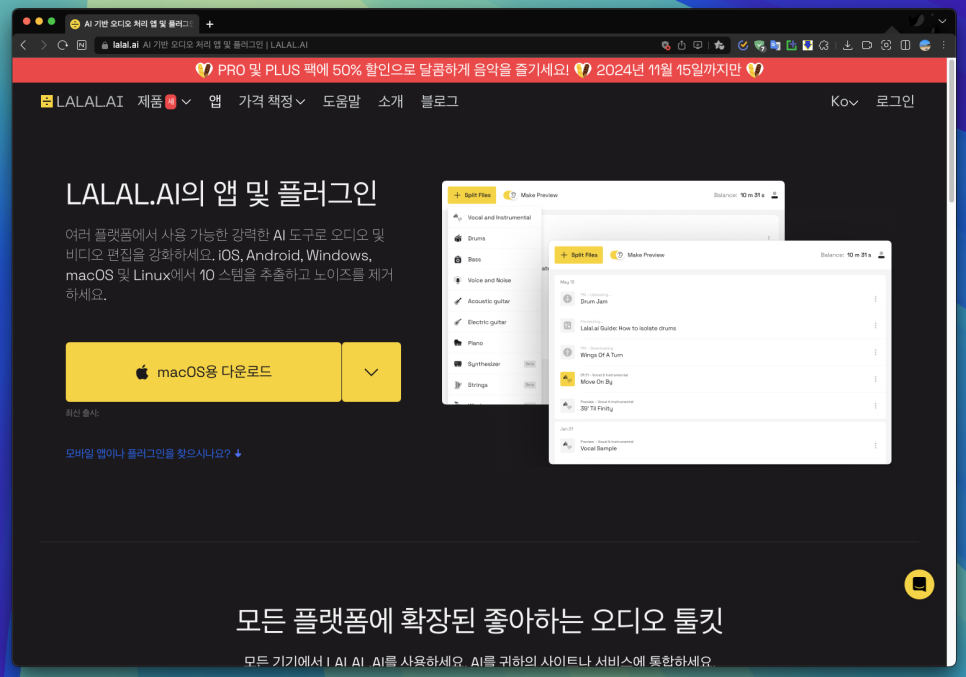View site info via the padlock icon

pos(105,45)
